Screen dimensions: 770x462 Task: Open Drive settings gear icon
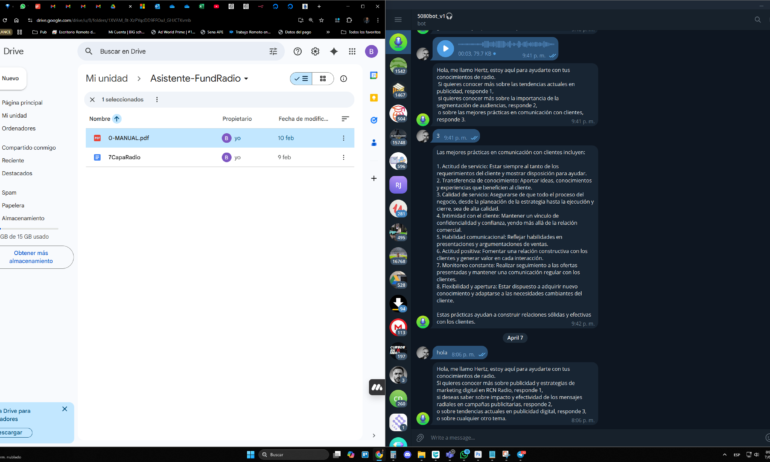pyautogui.click(x=315, y=51)
